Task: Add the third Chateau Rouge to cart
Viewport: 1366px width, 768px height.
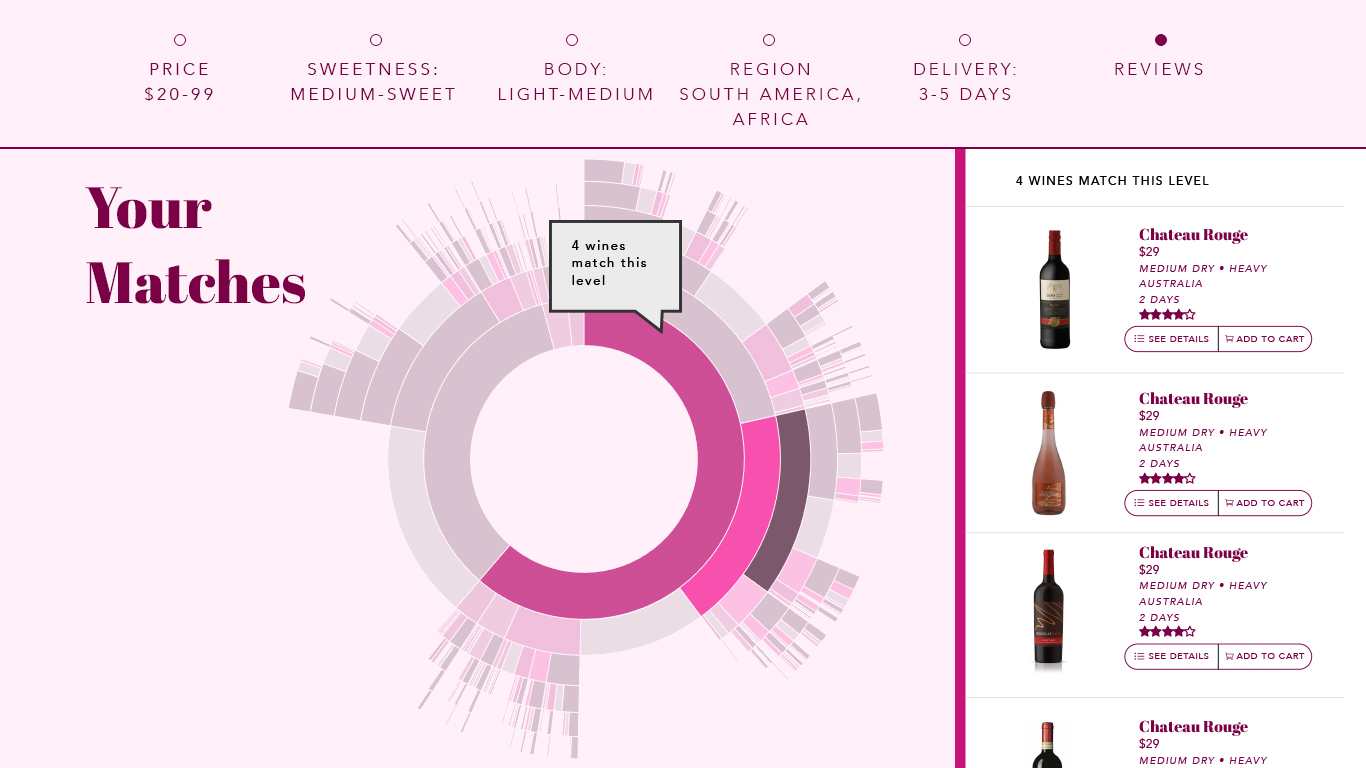Action: 1265,656
